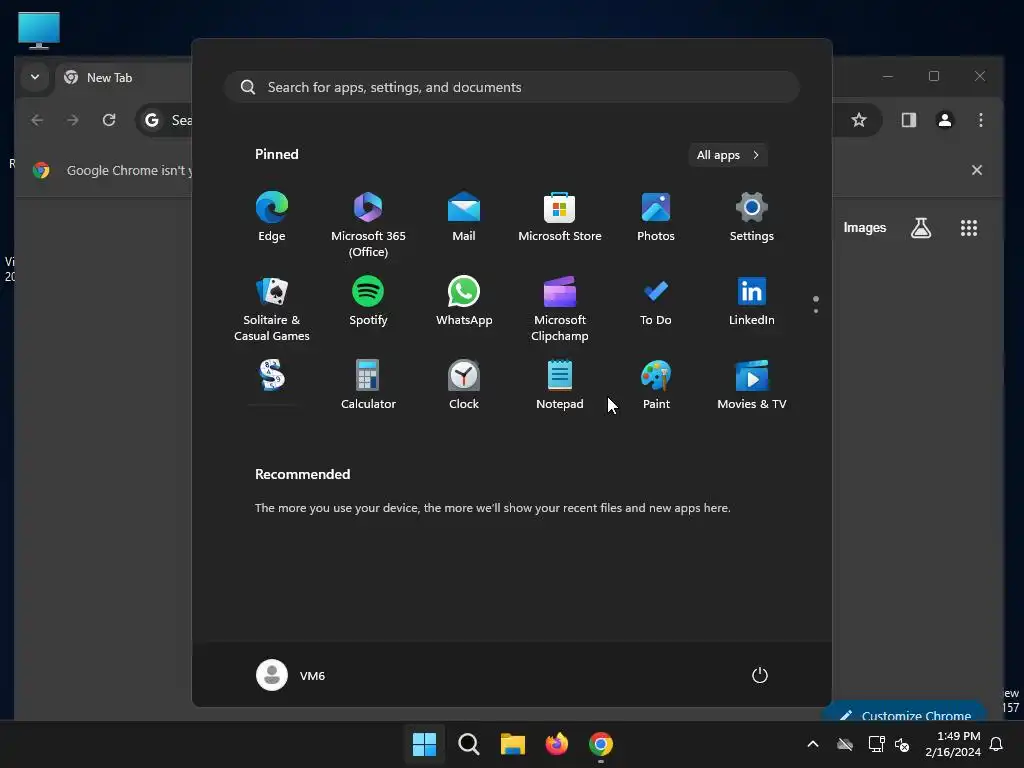Open the Edge pinned app
The width and height of the screenshot is (1024, 768).
point(272,217)
